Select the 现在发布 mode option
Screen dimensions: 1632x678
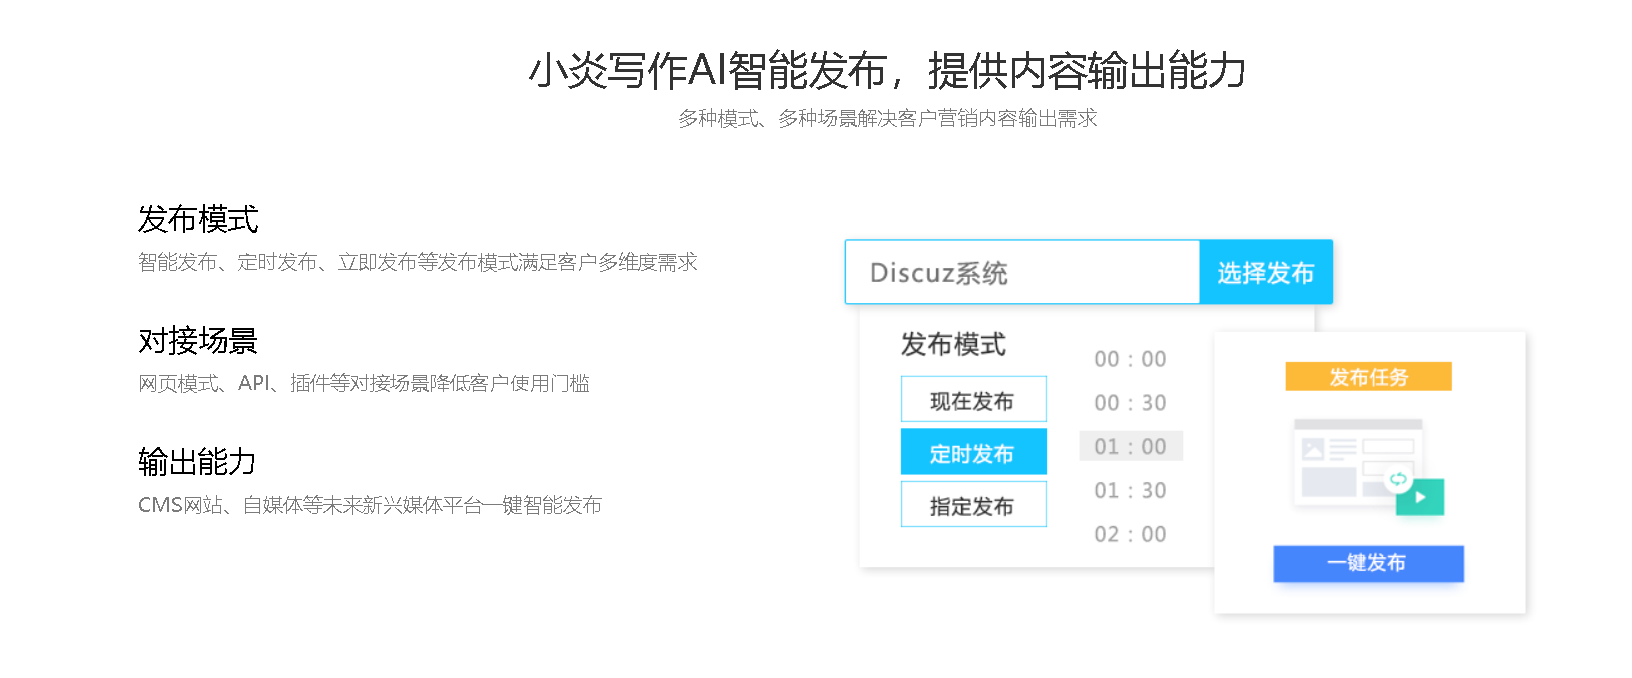point(973,400)
